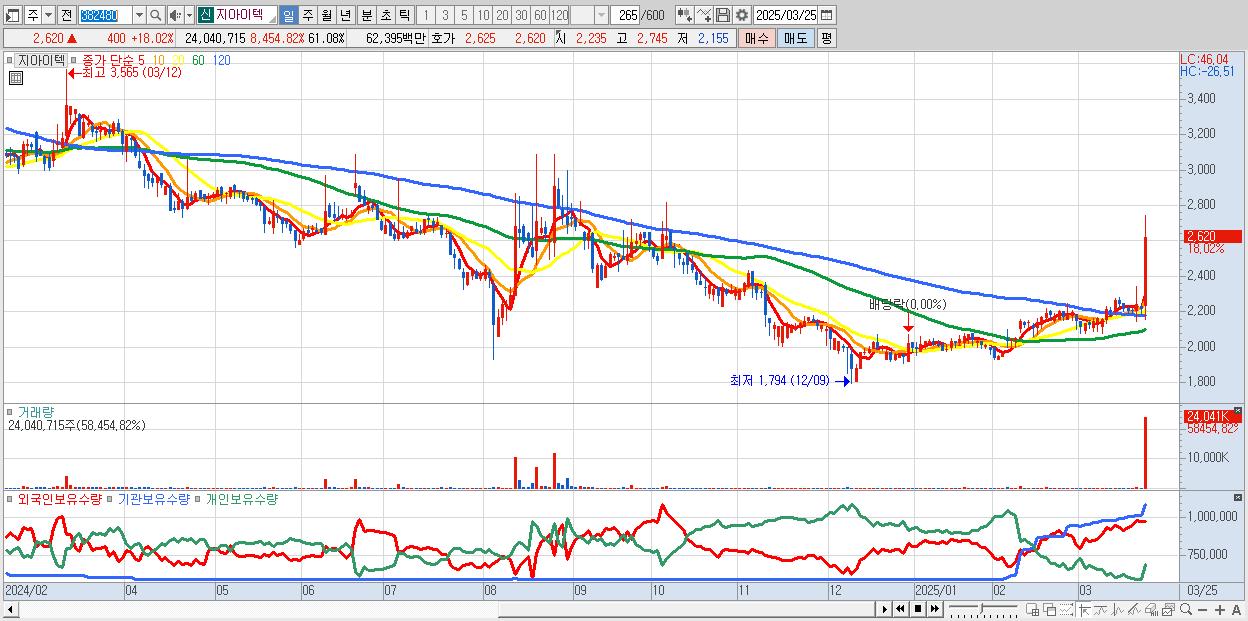1248x621 pixels.
Task: Click the volume panel corner toggle icon
Action: pyautogui.click(x=1238, y=410)
